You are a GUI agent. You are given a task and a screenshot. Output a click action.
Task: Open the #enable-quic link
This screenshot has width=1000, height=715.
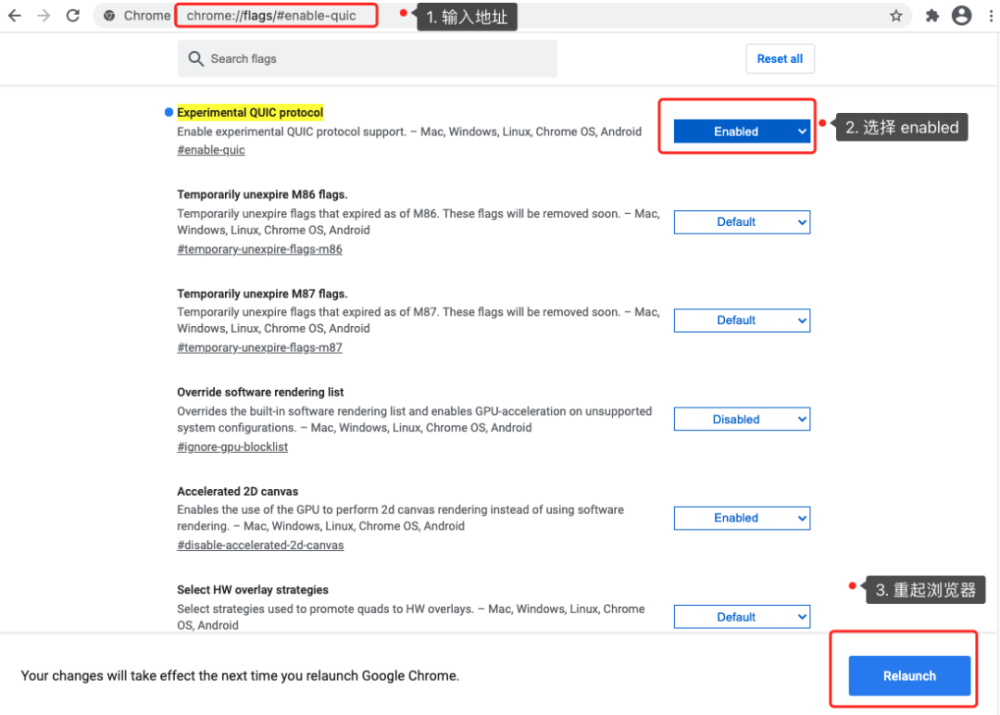pyautogui.click(x=211, y=150)
